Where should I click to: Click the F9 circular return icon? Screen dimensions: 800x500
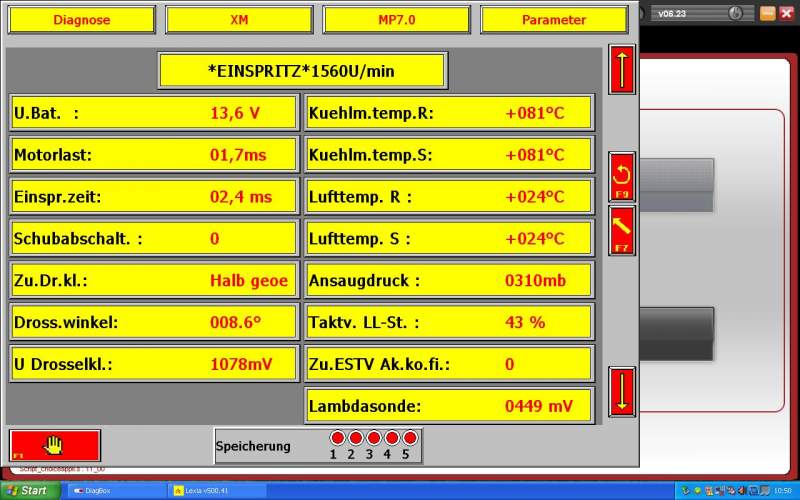tap(622, 178)
